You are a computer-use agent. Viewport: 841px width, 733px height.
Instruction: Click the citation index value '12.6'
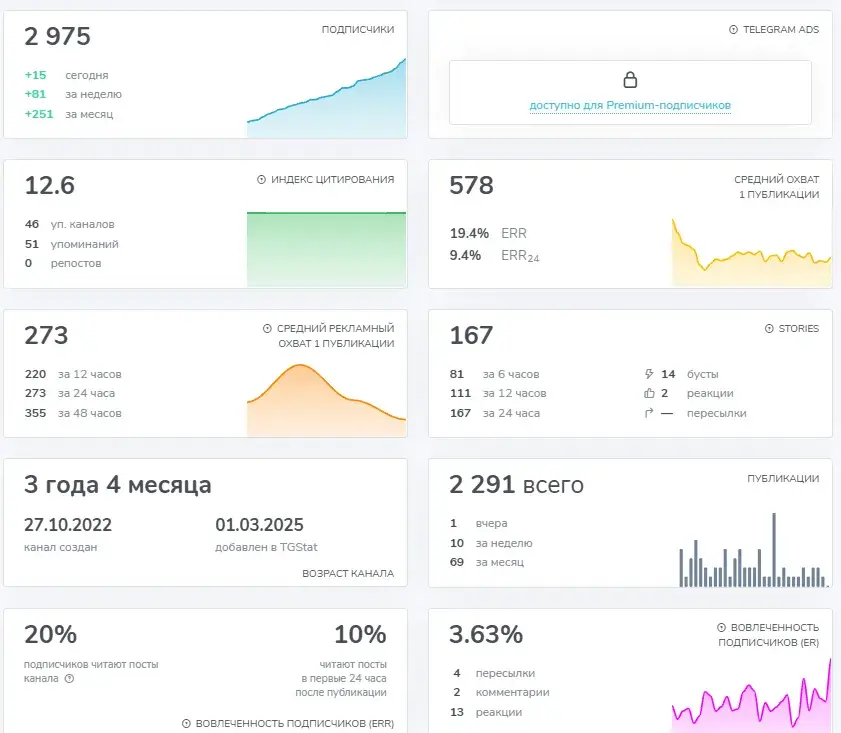(50, 186)
